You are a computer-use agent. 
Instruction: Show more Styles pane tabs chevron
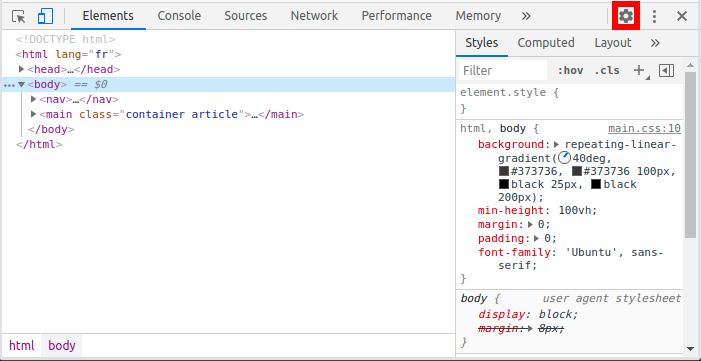tap(655, 43)
